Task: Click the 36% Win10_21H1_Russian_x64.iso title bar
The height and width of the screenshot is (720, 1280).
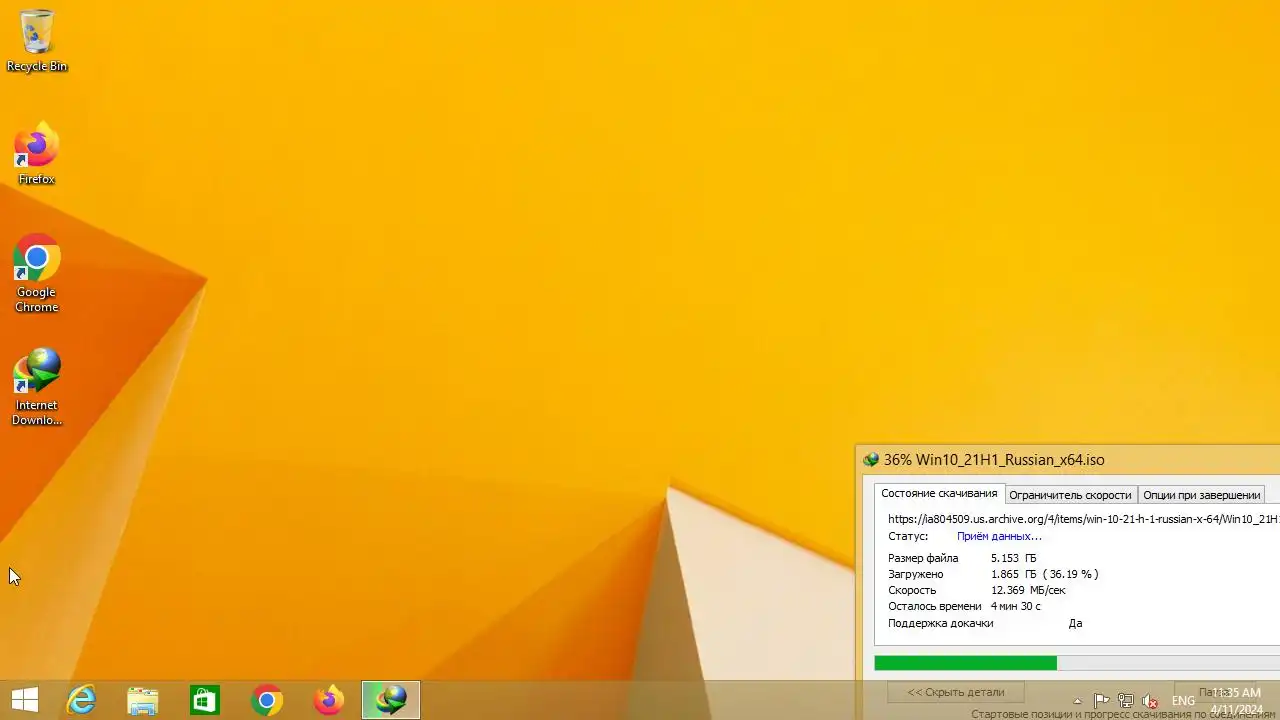Action: click(x=1068, y=460)
